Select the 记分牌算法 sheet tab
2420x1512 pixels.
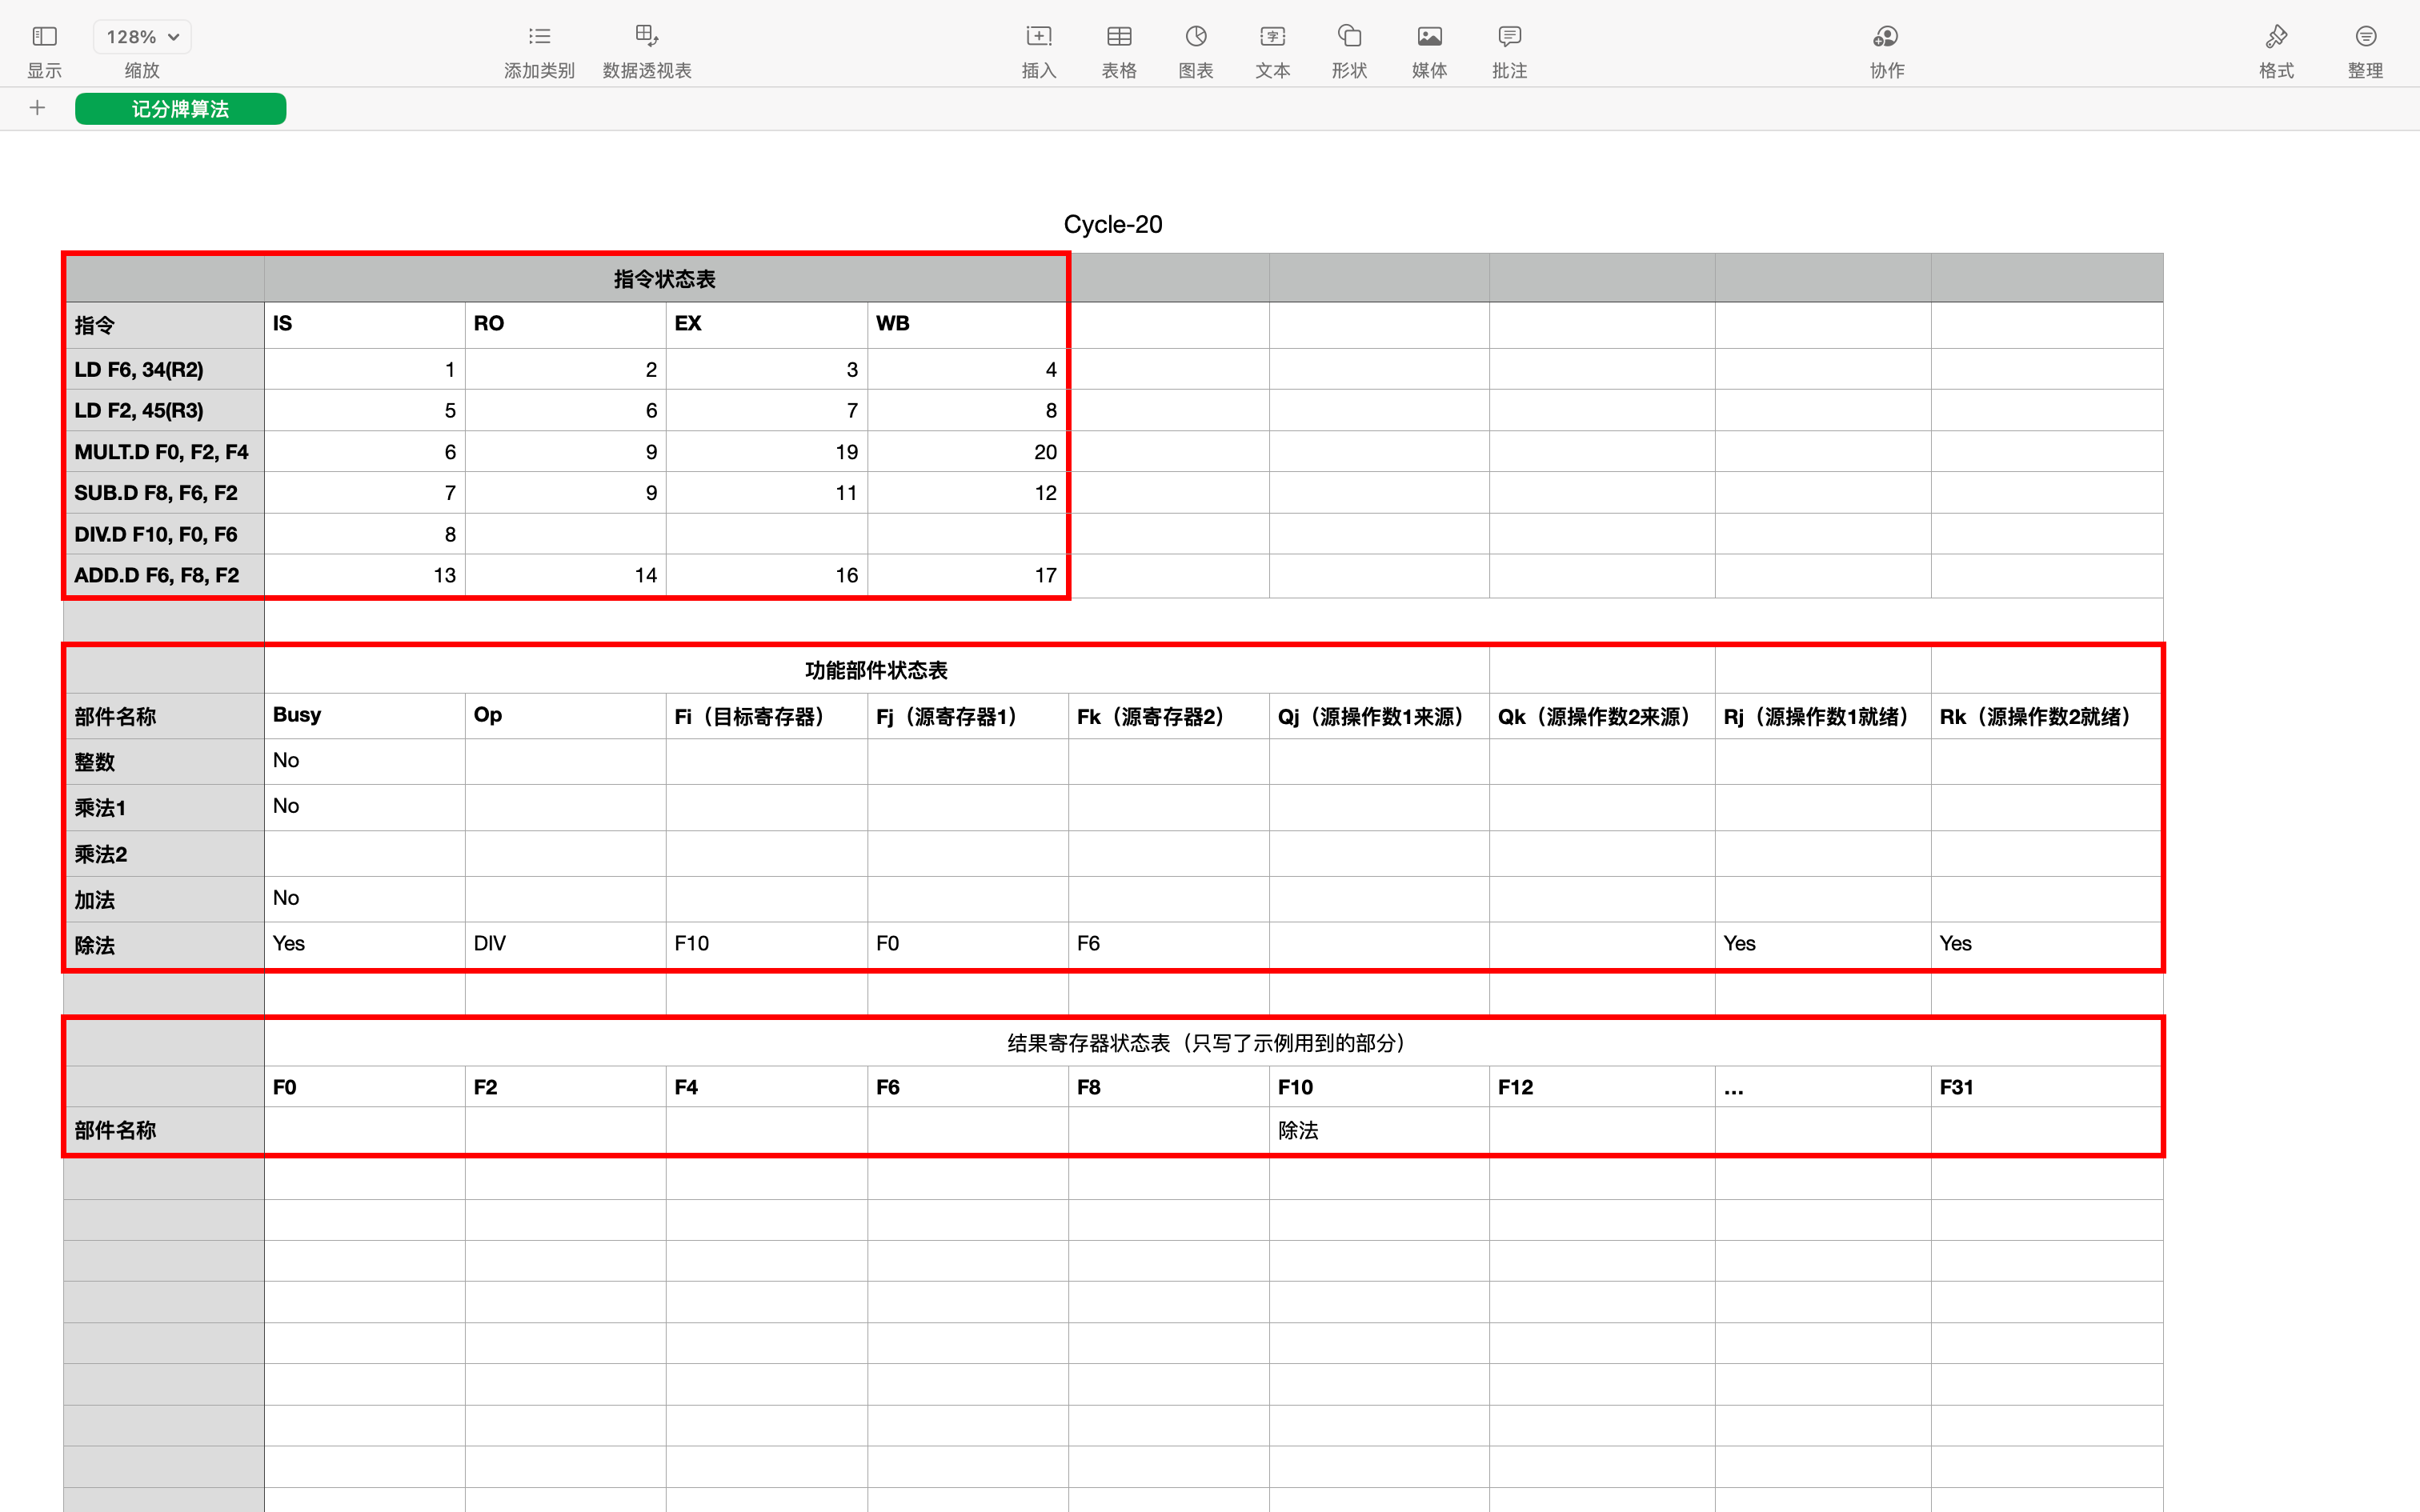point(180,109)
